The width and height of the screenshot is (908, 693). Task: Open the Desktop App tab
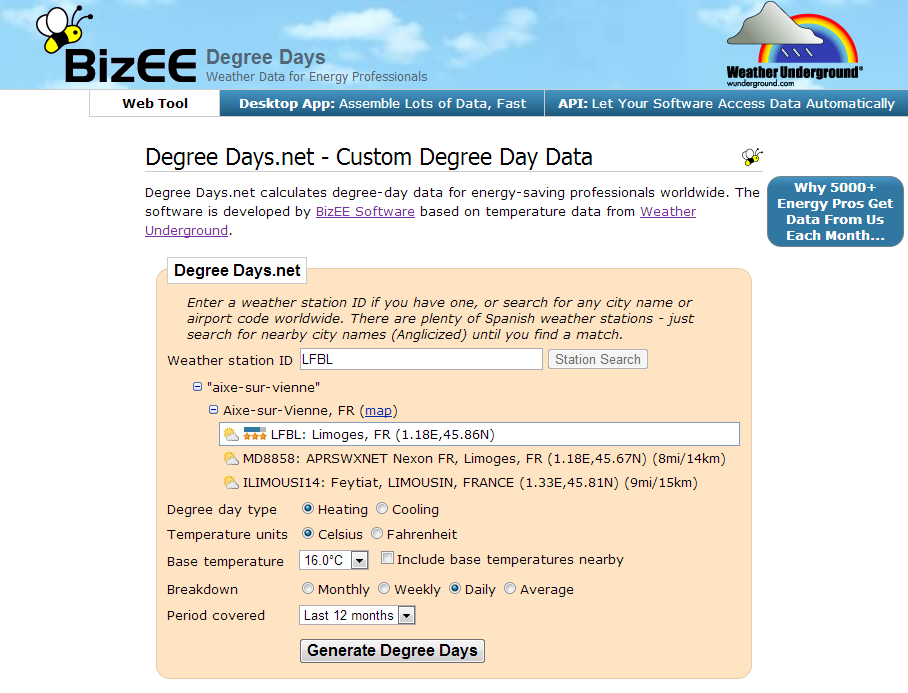click(382, 104)
